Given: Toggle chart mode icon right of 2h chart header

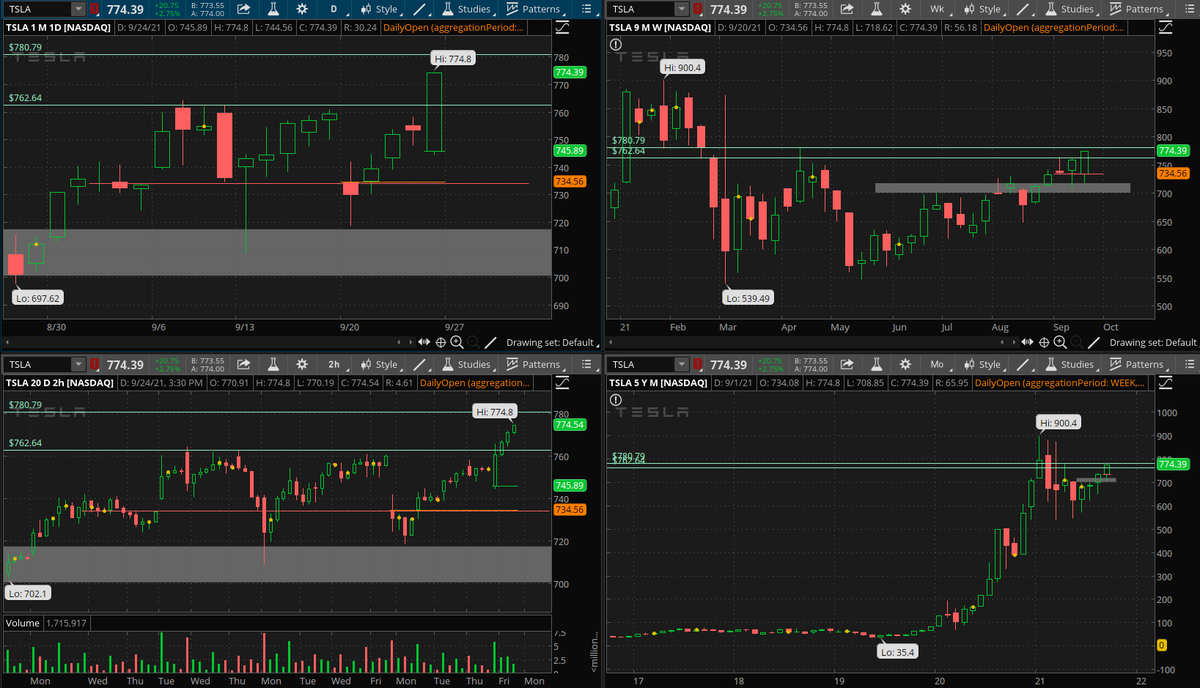Looking at the screenshot, I should (562, 383).
